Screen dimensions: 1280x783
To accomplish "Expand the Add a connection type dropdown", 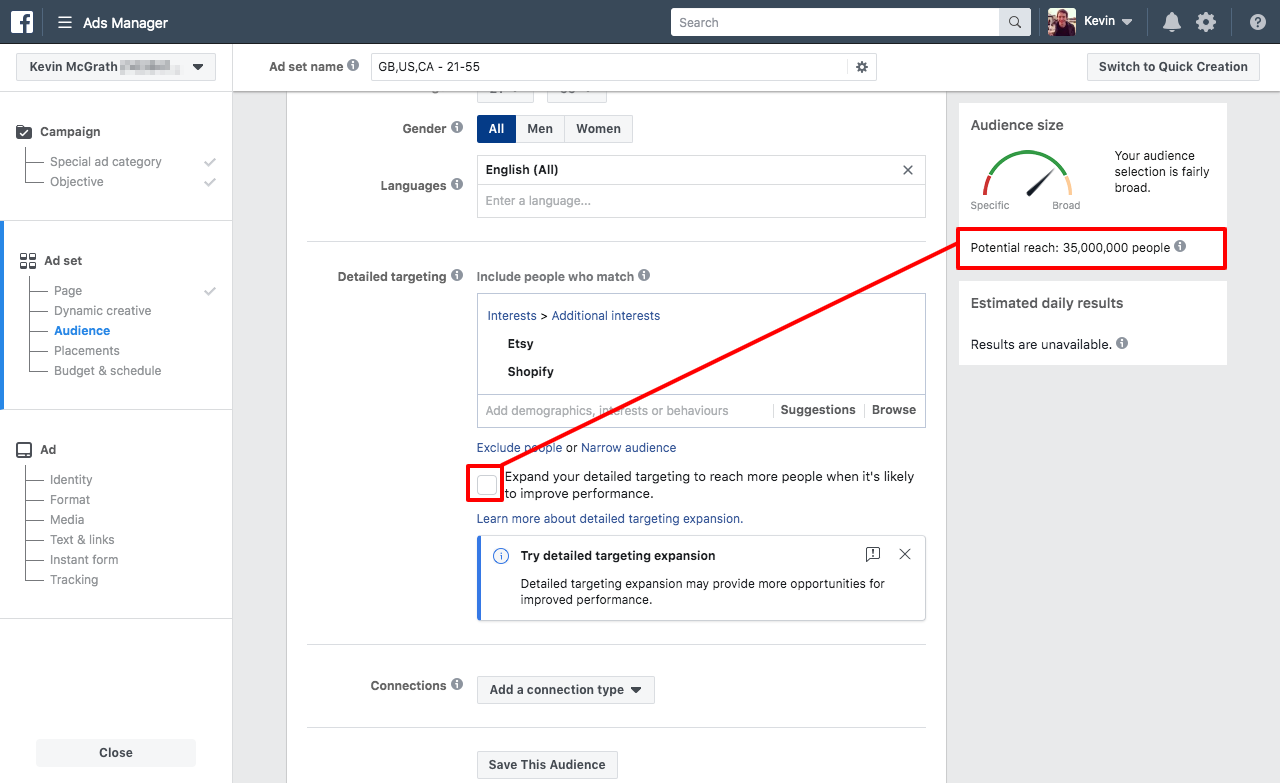I will pyautogui.click(x=565, y=690).
